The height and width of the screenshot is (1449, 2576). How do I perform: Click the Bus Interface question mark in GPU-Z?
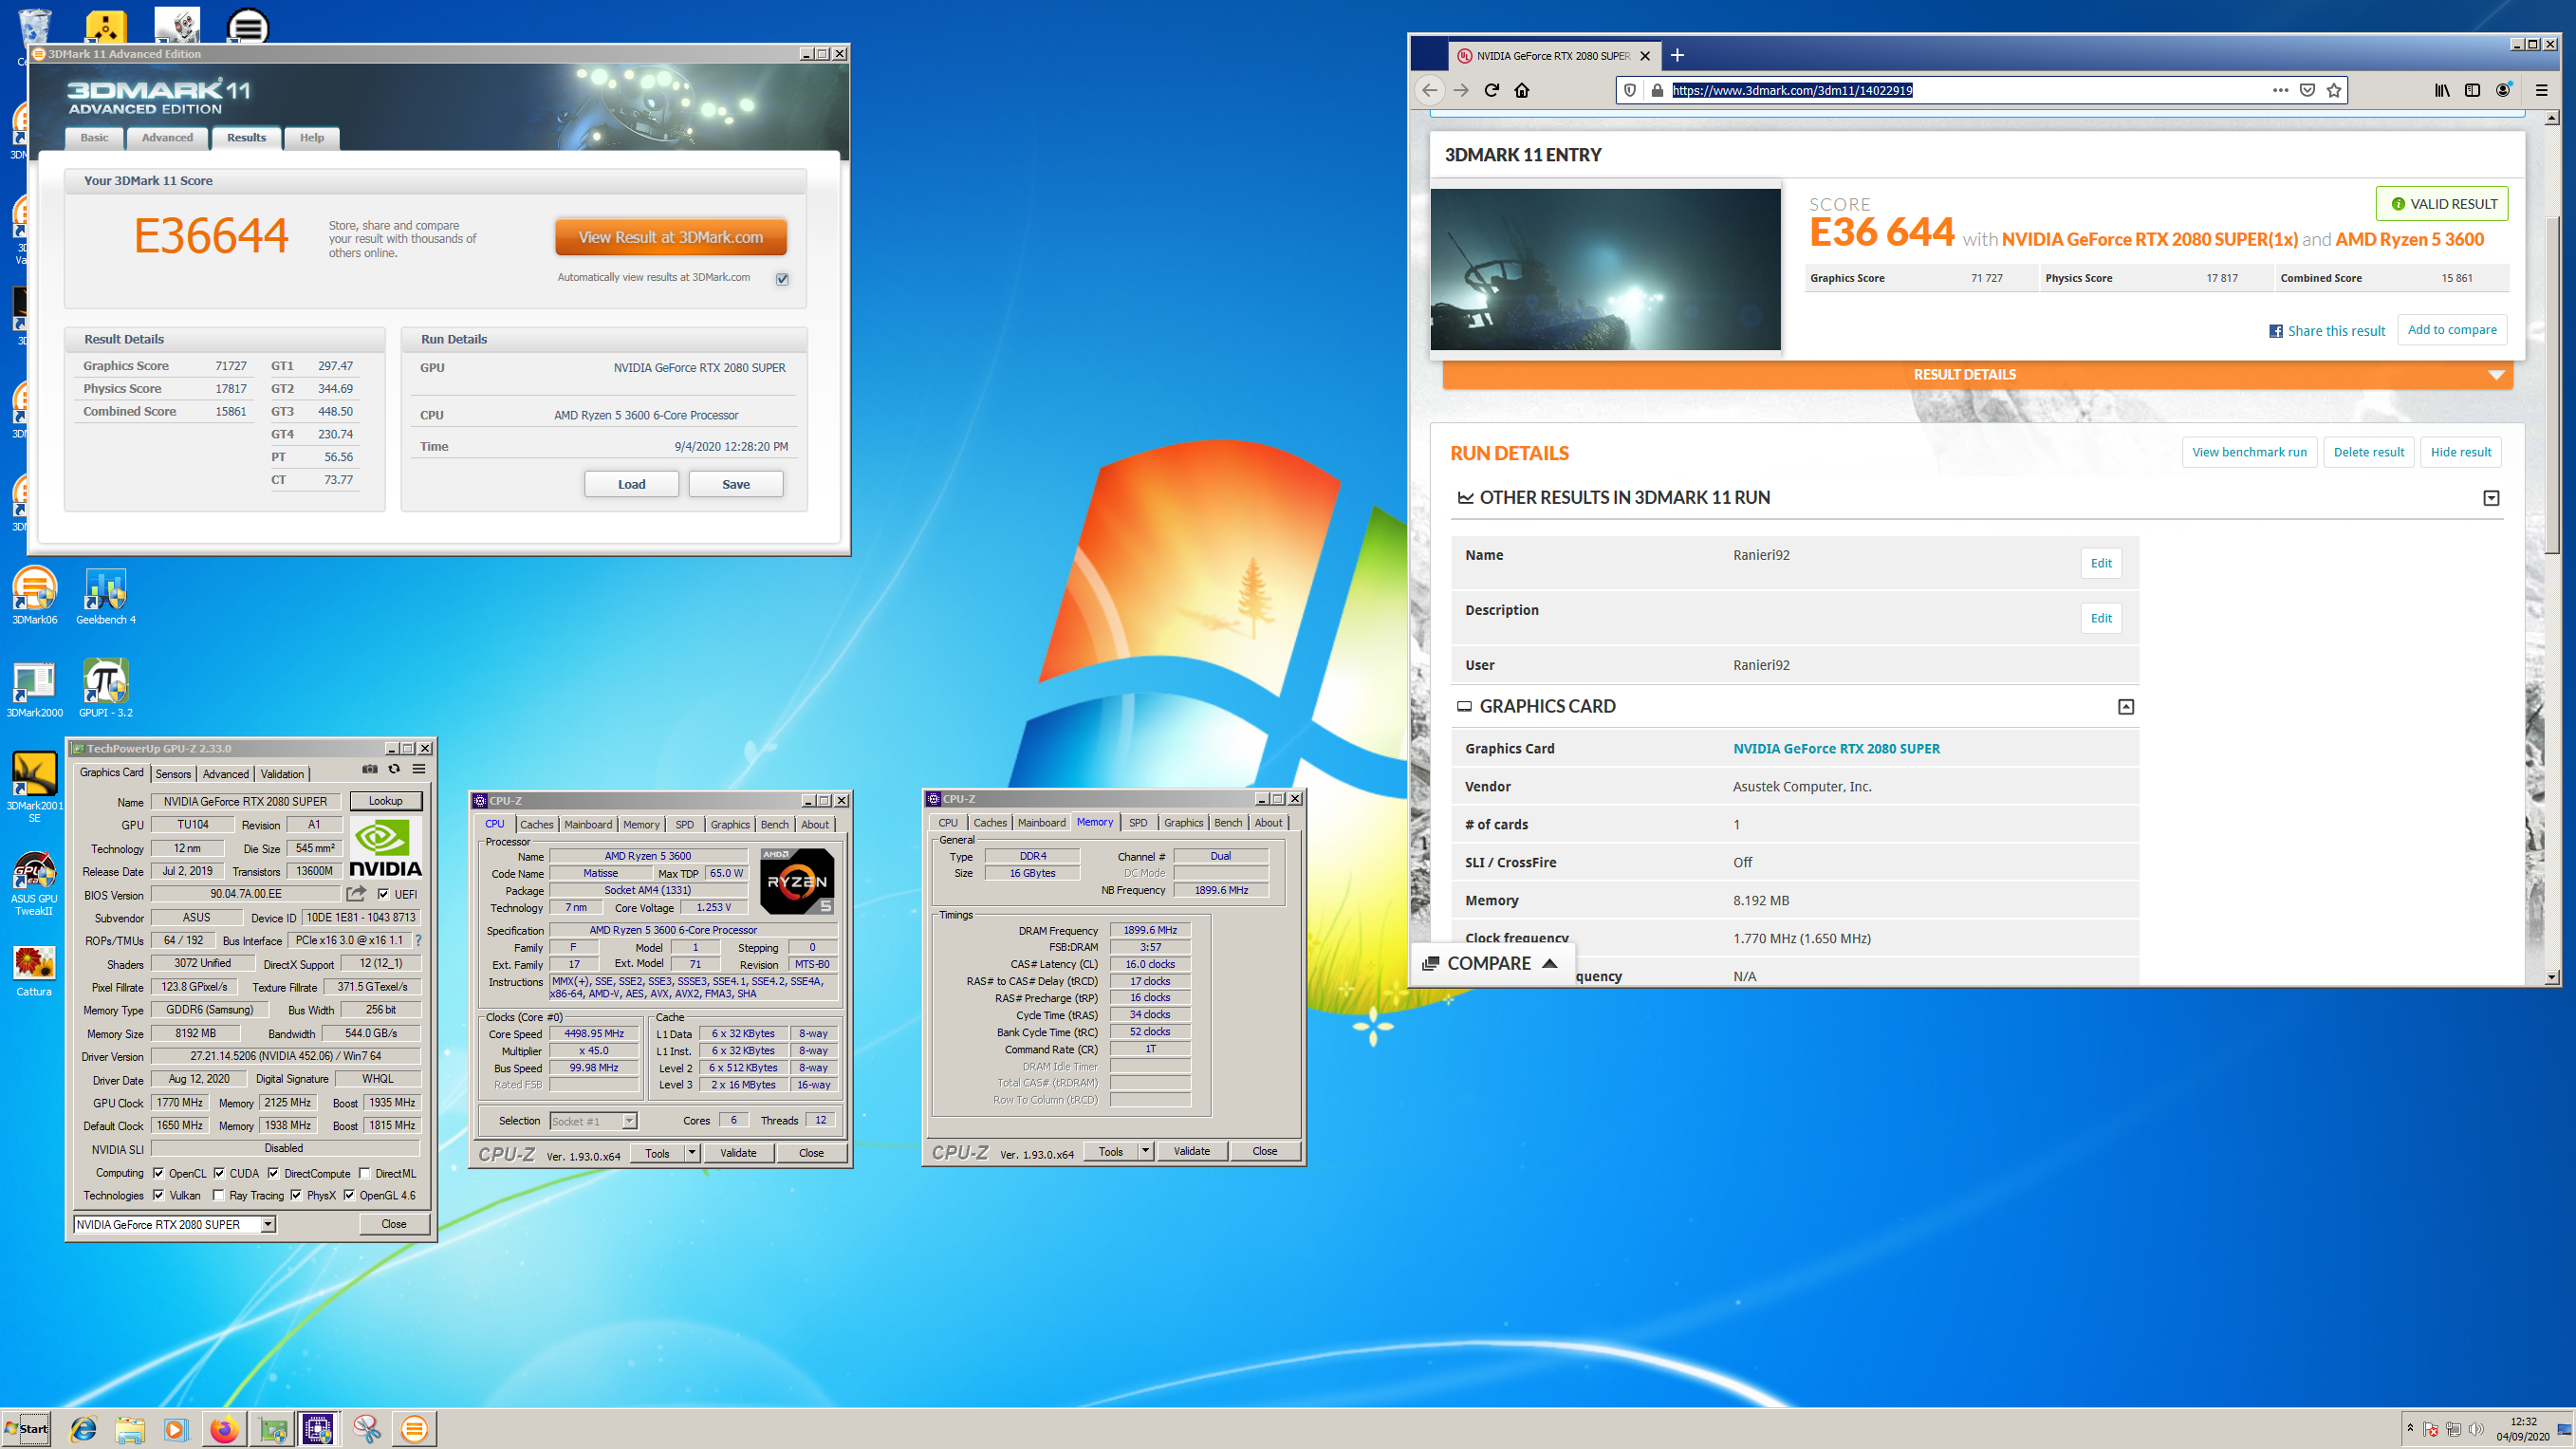[x=418, y=940]
